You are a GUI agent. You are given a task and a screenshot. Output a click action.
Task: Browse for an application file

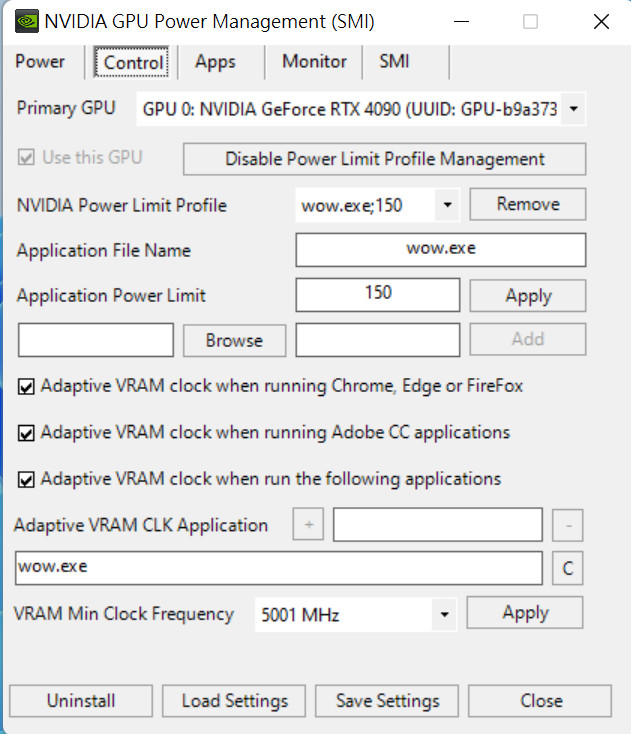point(235,340)
